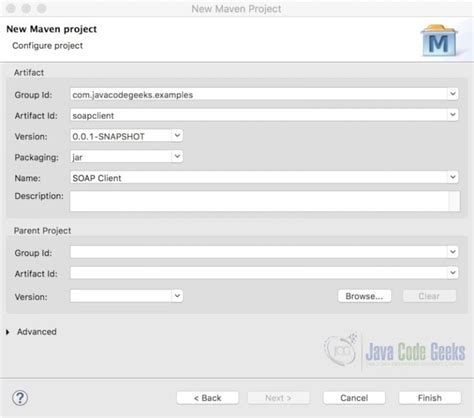
Task: Click the Maven M wizard icon
Action: 439,41
